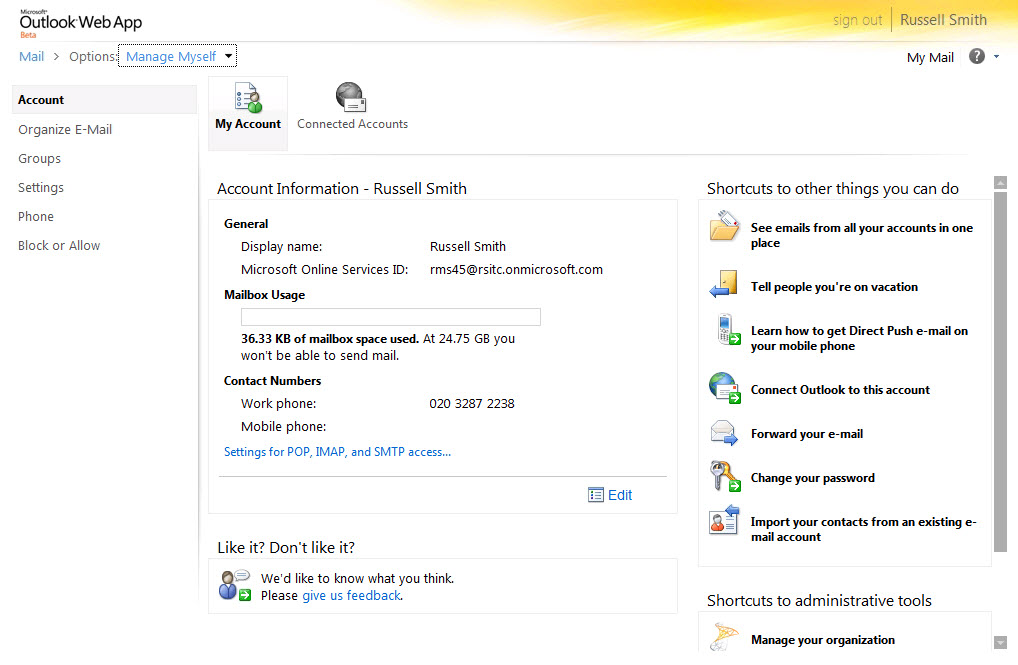Viewport: 1018px width, 665px height.
Task: Expand the Manage Myself dropdown
Action: (x=229, y=57)
